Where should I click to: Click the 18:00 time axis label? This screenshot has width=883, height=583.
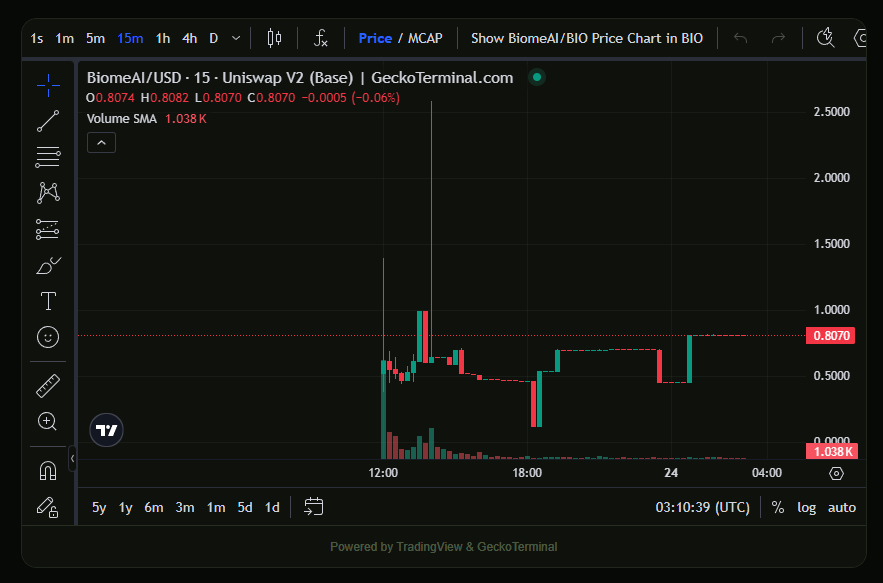coord(527,473)
